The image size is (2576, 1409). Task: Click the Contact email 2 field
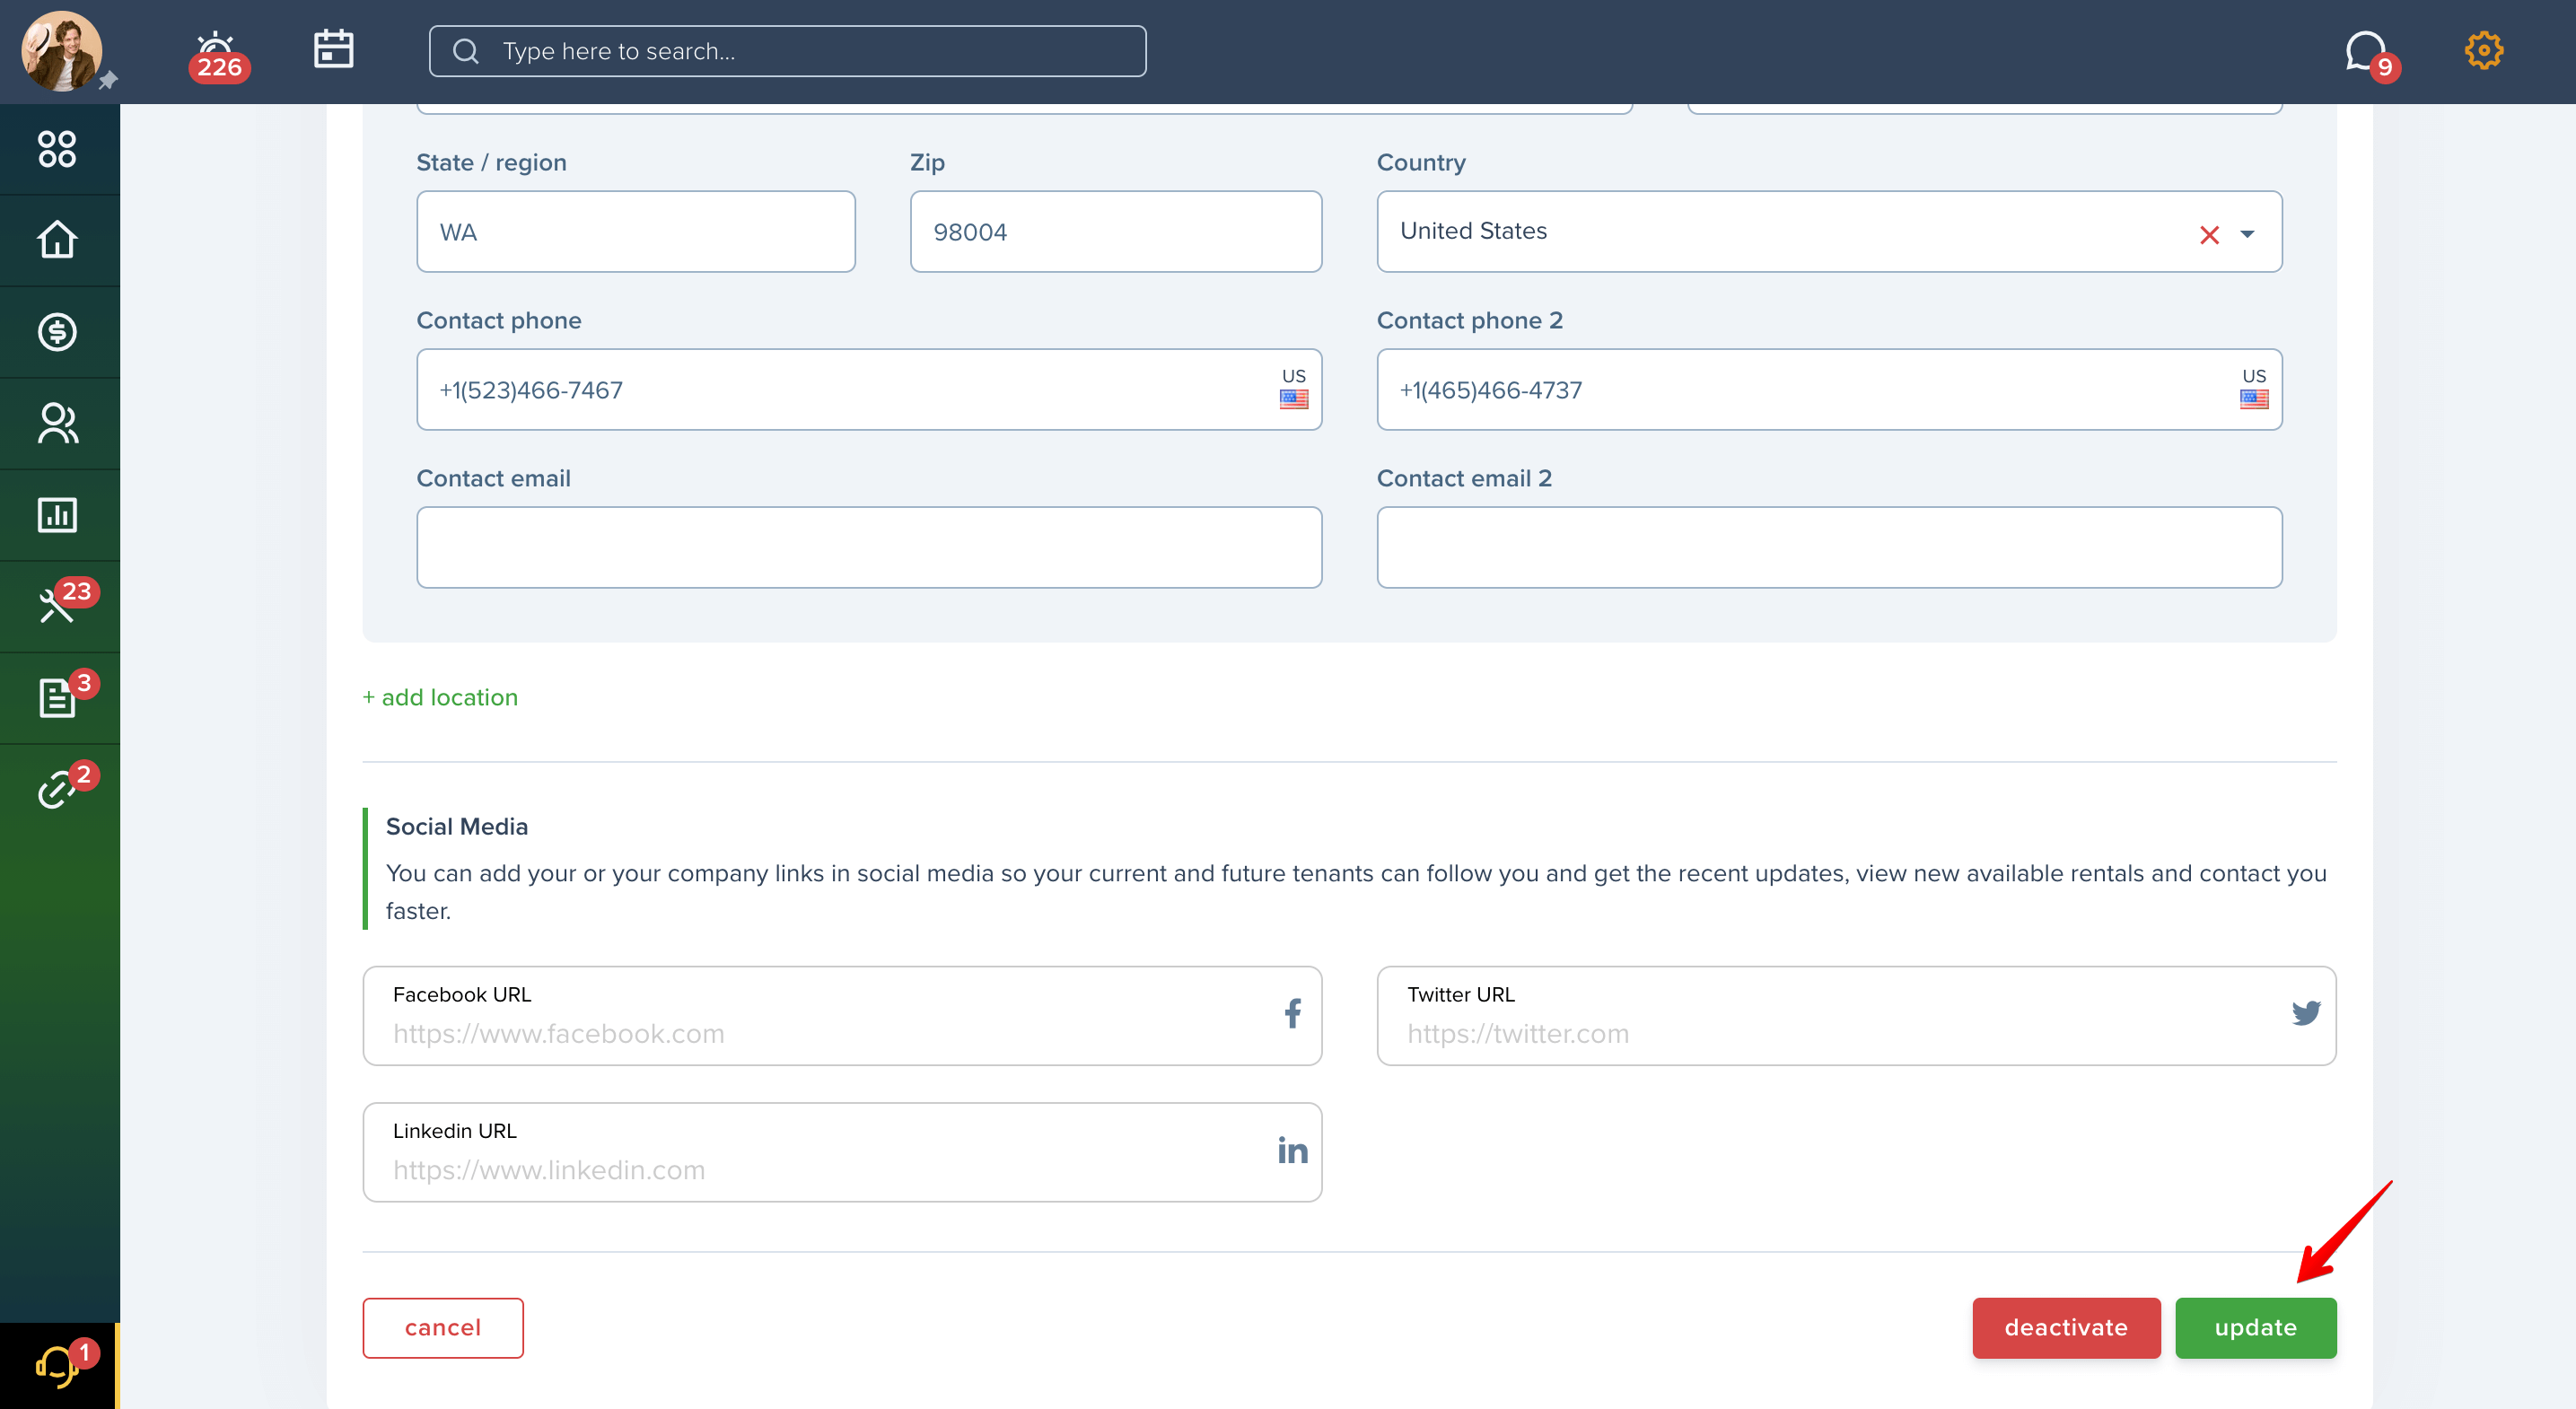coord(1829,548)
